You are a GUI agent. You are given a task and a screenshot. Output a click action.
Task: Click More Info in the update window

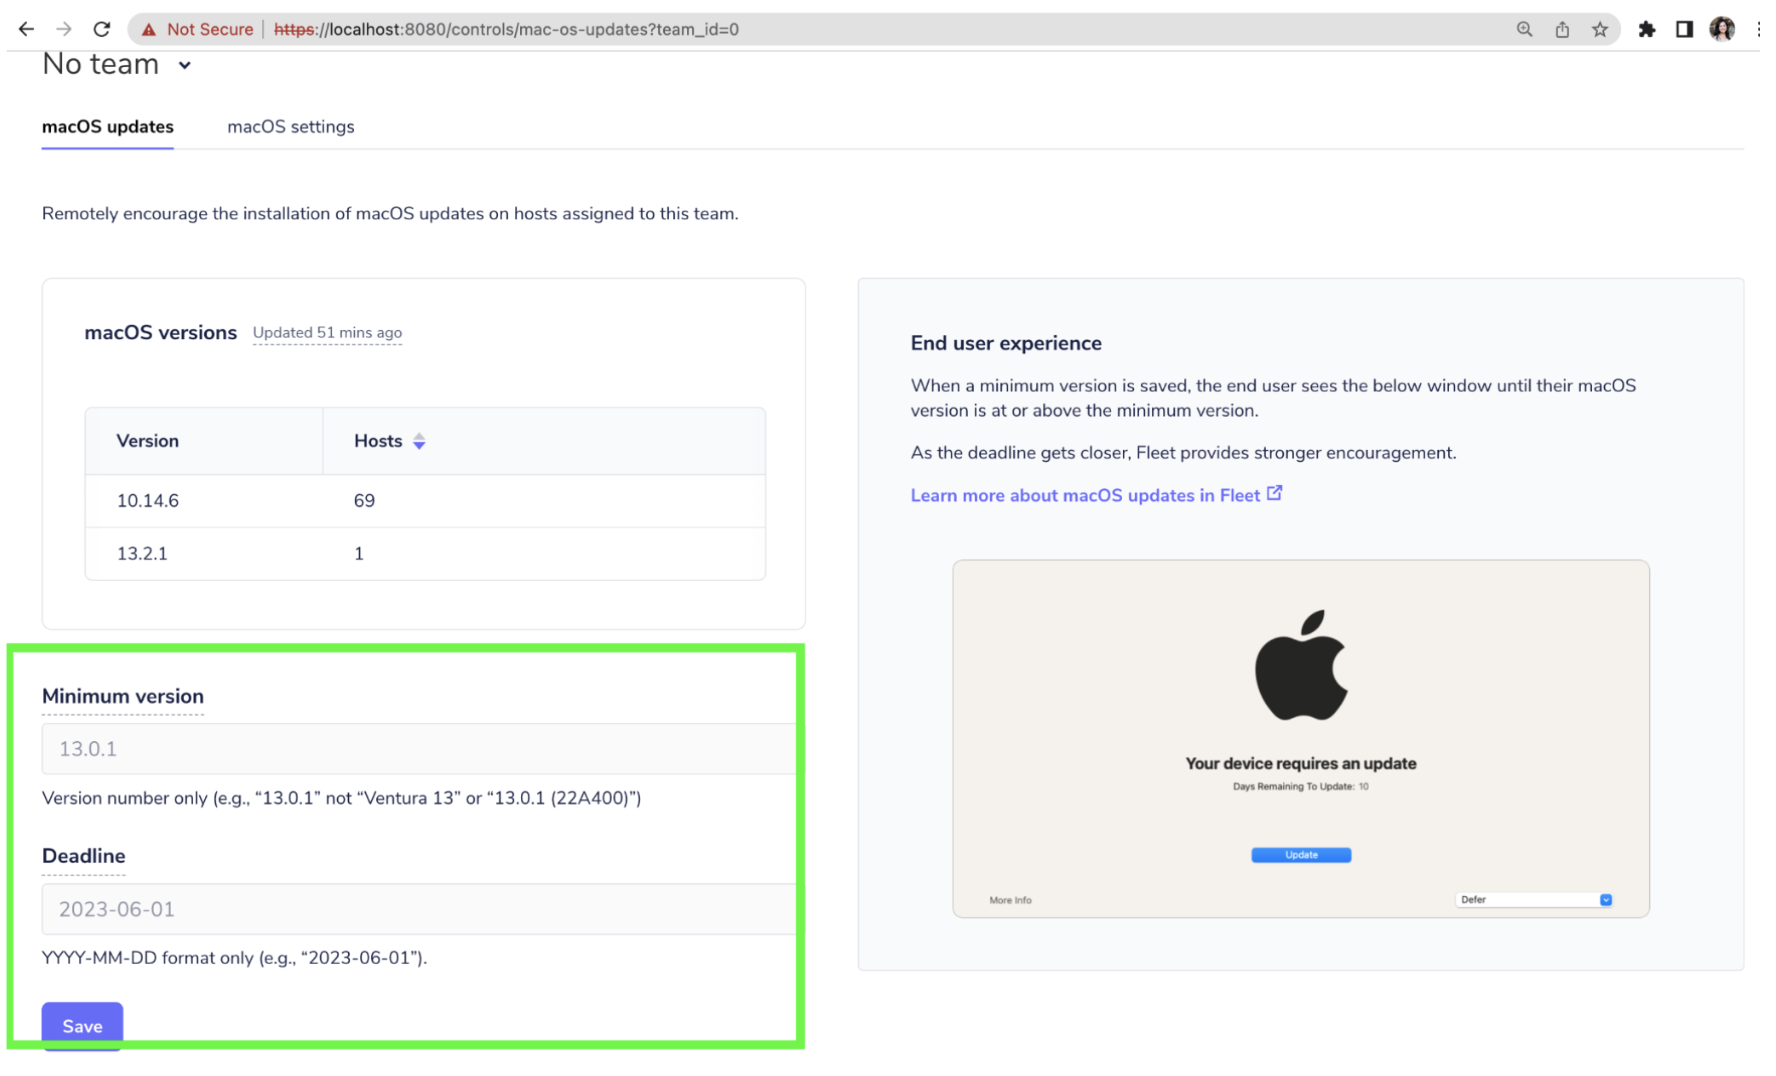(x=1010, y=899)
